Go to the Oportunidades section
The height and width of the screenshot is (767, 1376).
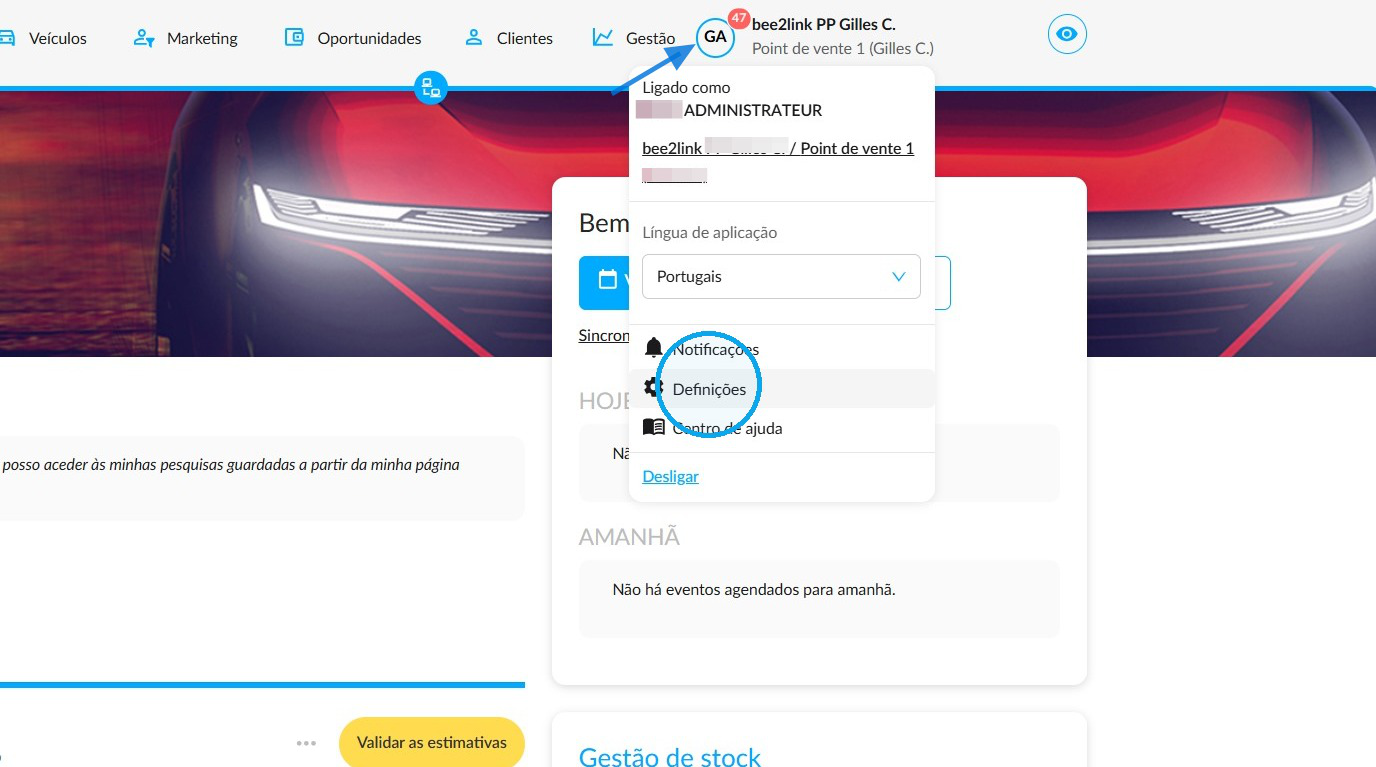tap(353, 38)
